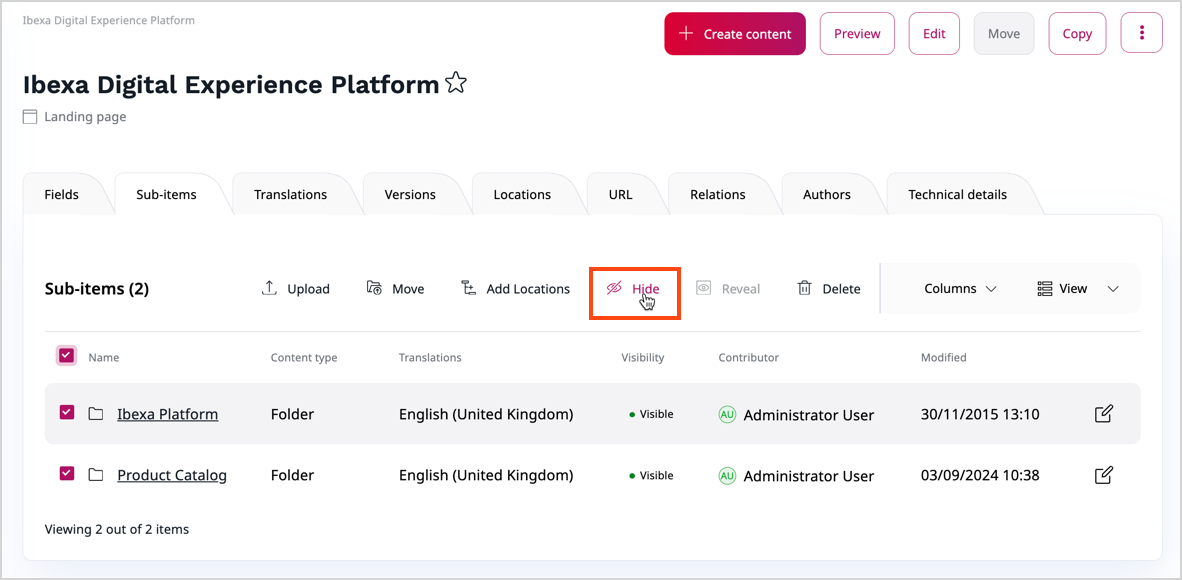Delete selected items with trash icon
The height and width of the screenshot is (580, 1182).
pos(804,288)
